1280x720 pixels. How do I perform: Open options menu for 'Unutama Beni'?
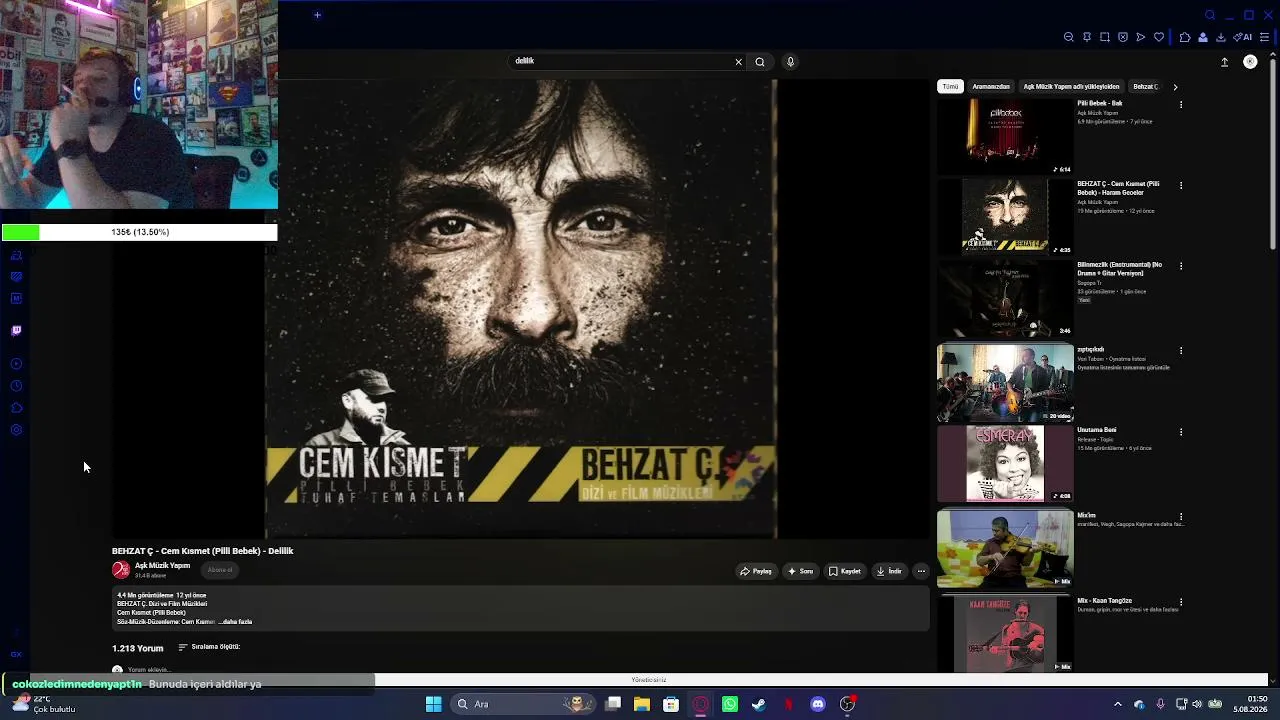tap(1181, 432)
